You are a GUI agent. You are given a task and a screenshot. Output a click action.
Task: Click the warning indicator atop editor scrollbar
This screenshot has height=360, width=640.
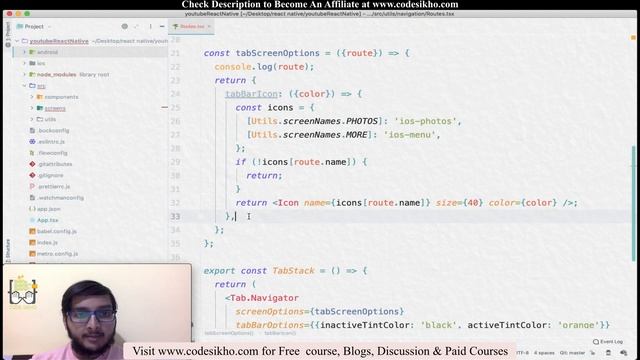[x=633, y=38]
